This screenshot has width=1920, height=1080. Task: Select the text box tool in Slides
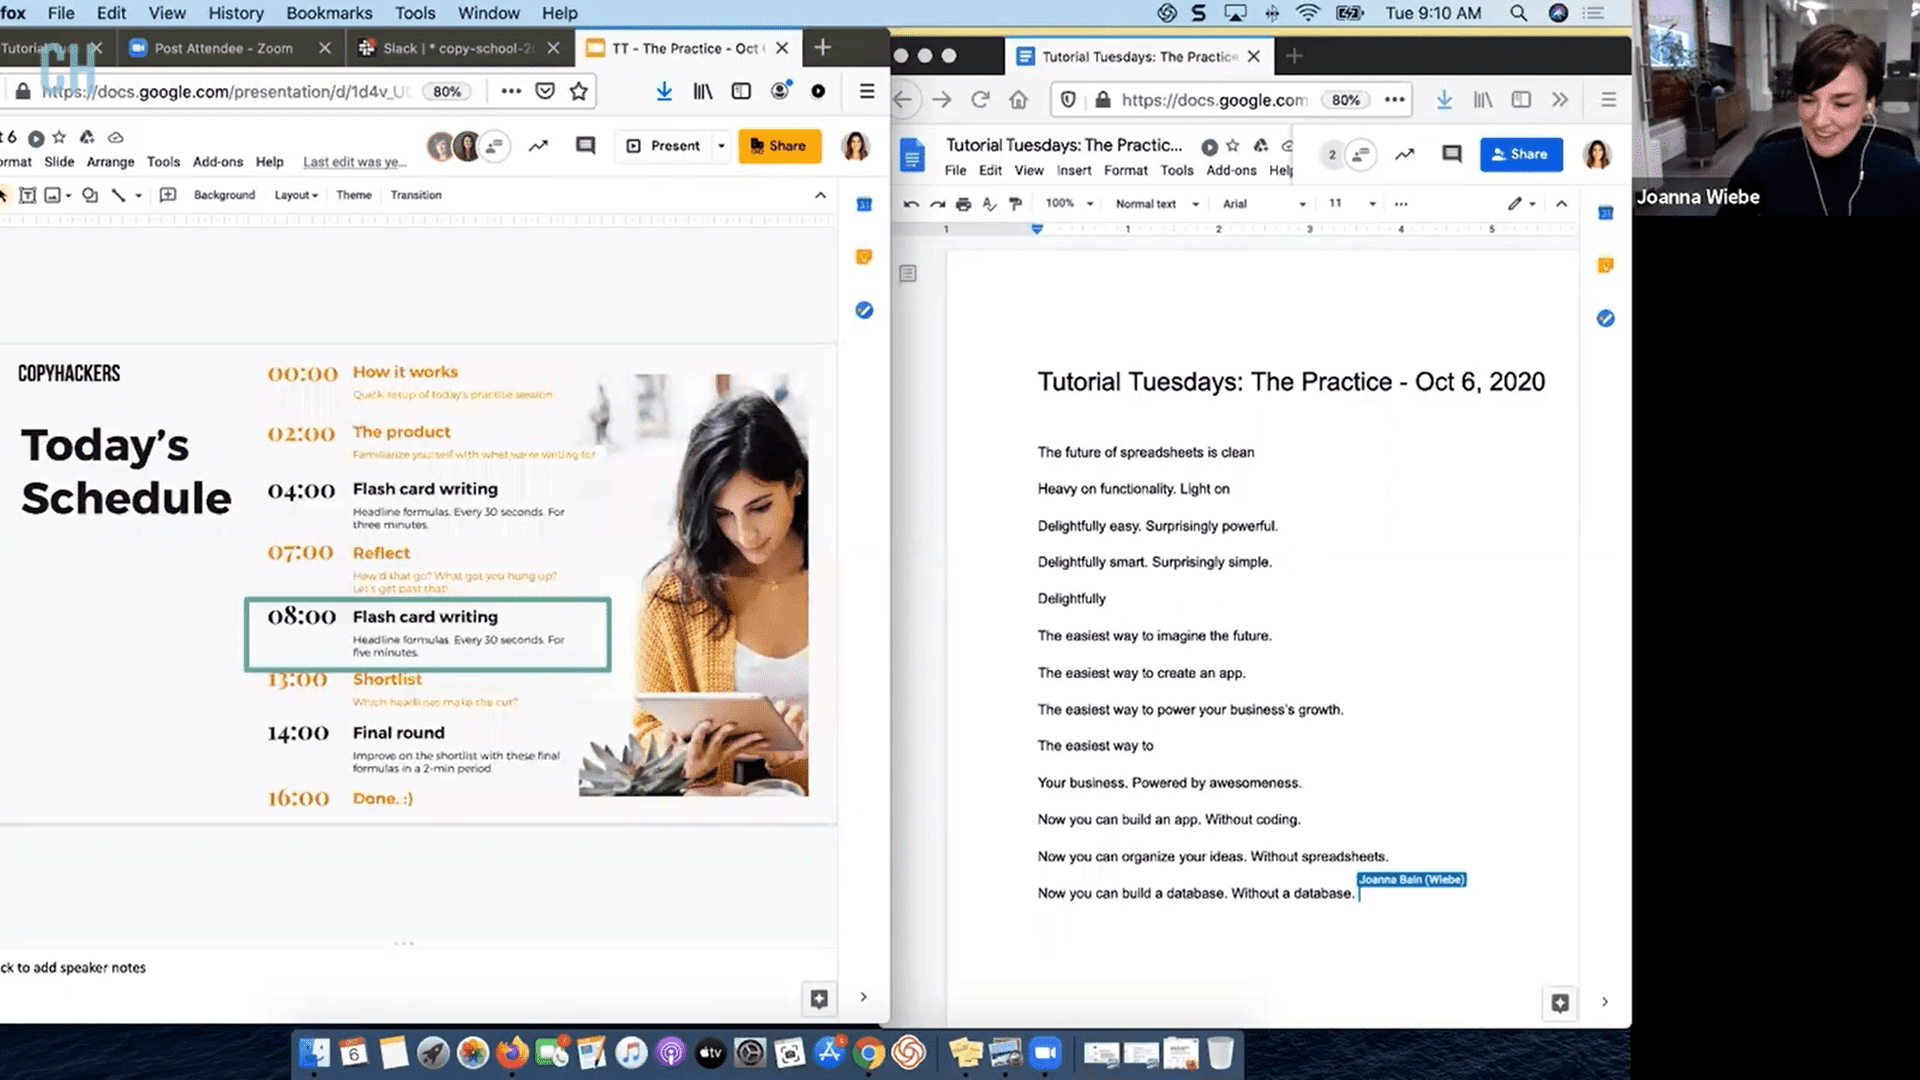click(28, 195)
